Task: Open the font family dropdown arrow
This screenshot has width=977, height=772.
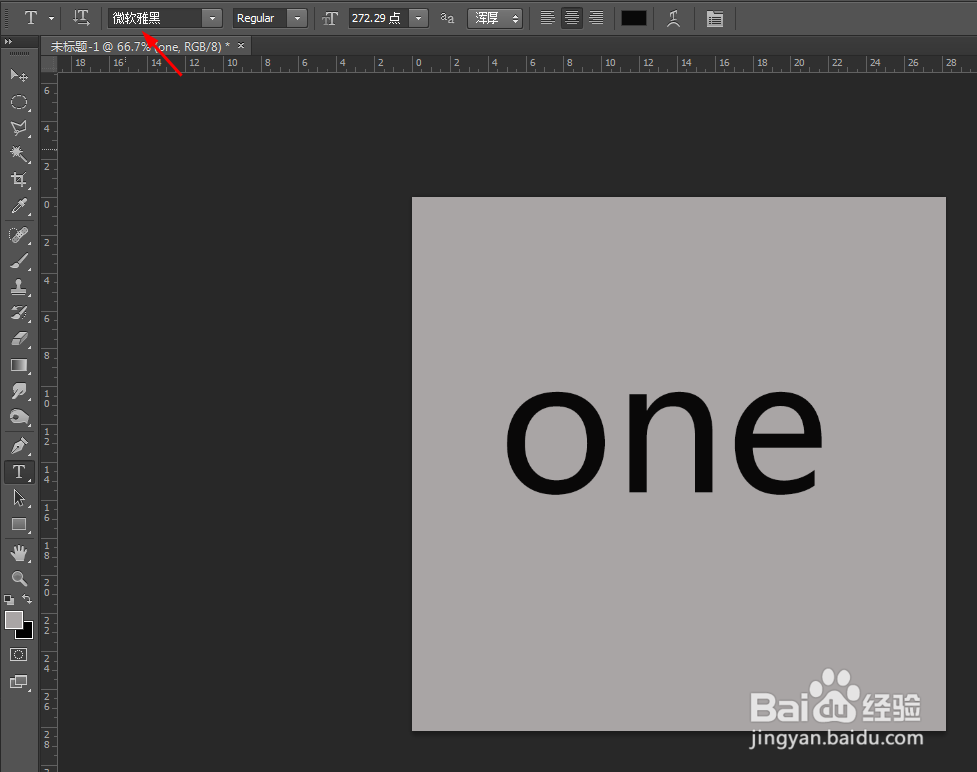Action: click(212, 19)
